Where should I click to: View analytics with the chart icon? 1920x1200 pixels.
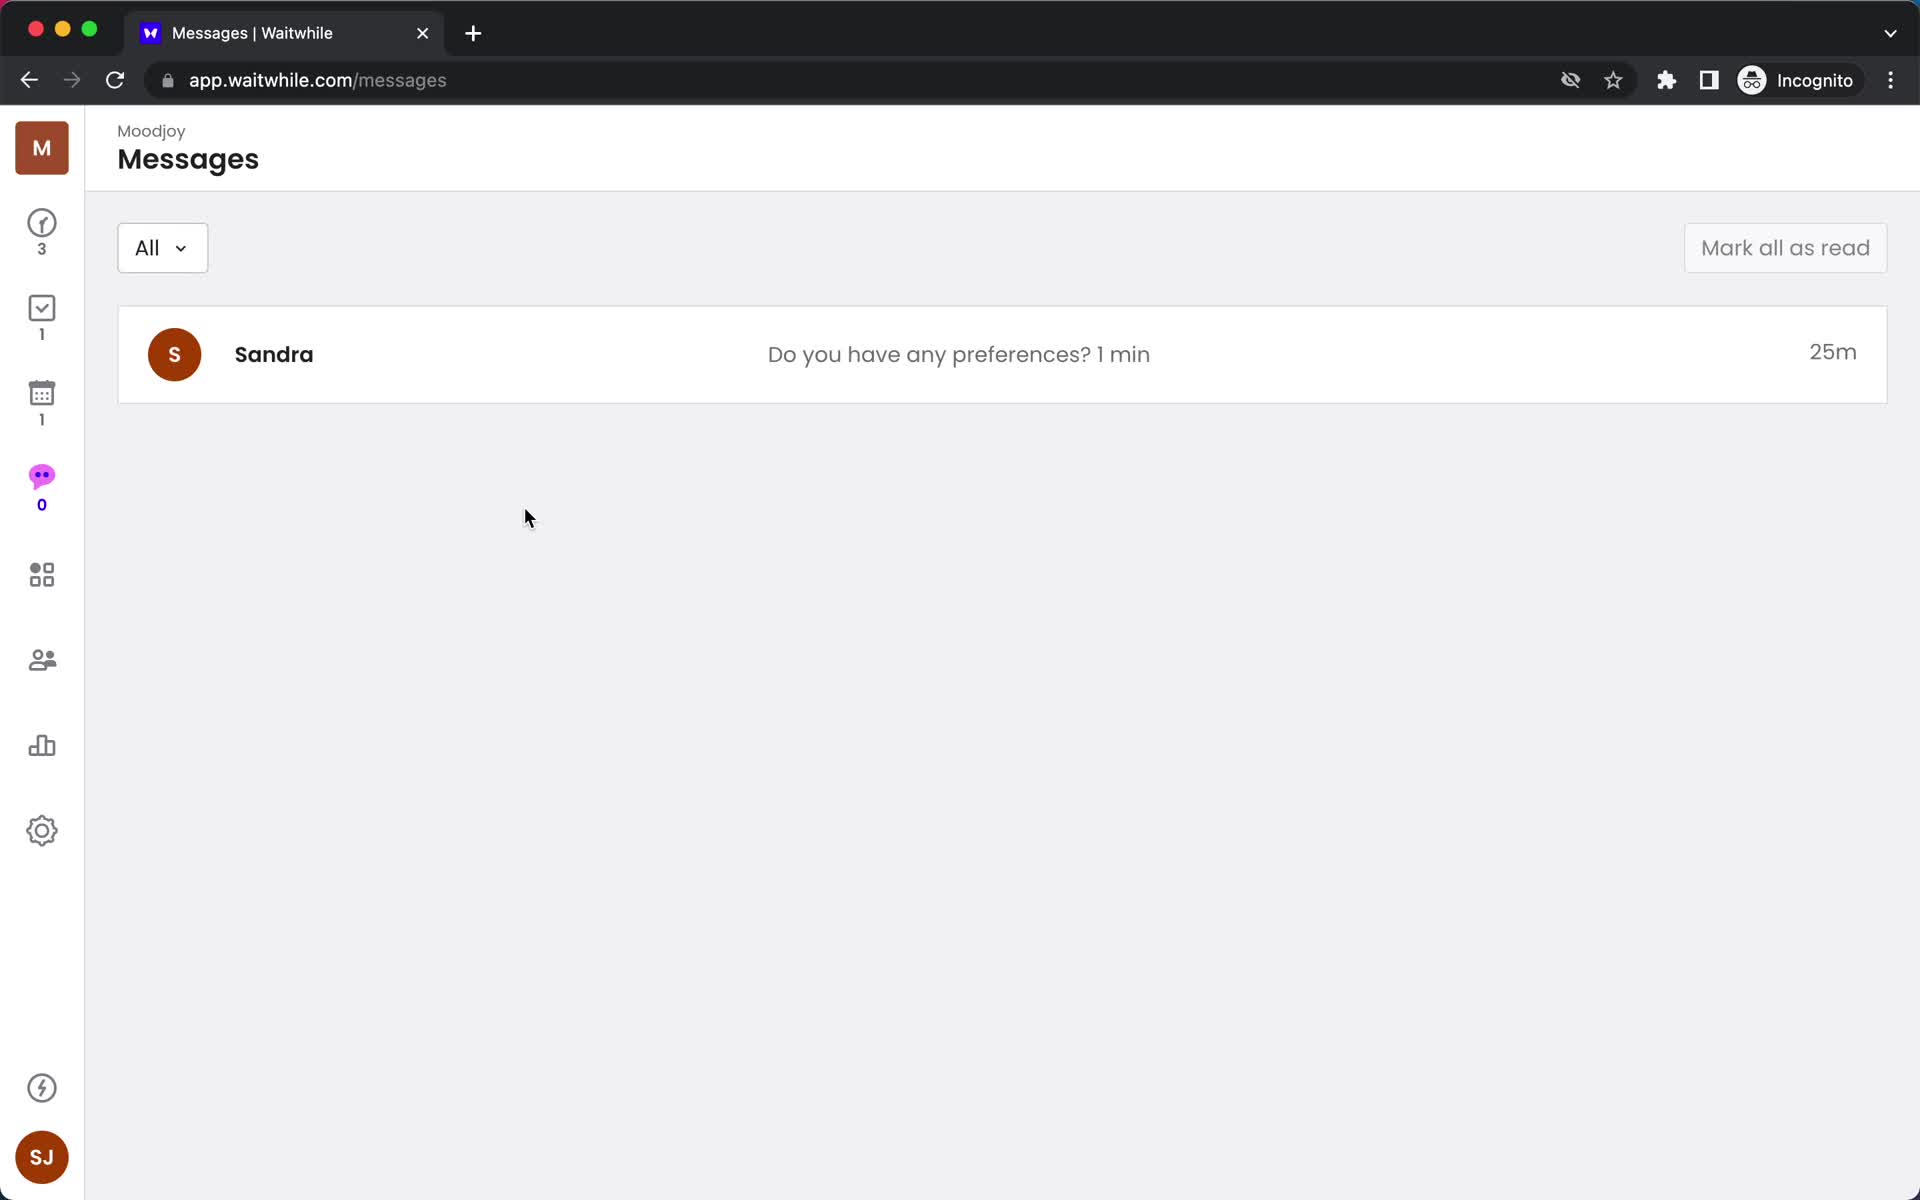41,745
